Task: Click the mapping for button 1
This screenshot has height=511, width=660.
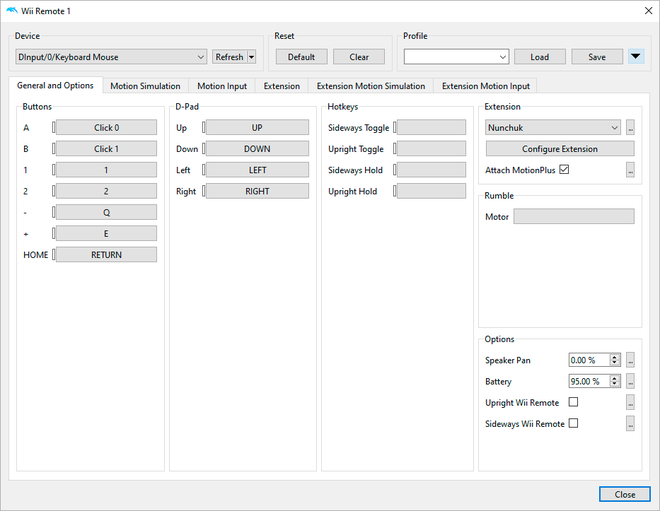Action: [106, 170]
